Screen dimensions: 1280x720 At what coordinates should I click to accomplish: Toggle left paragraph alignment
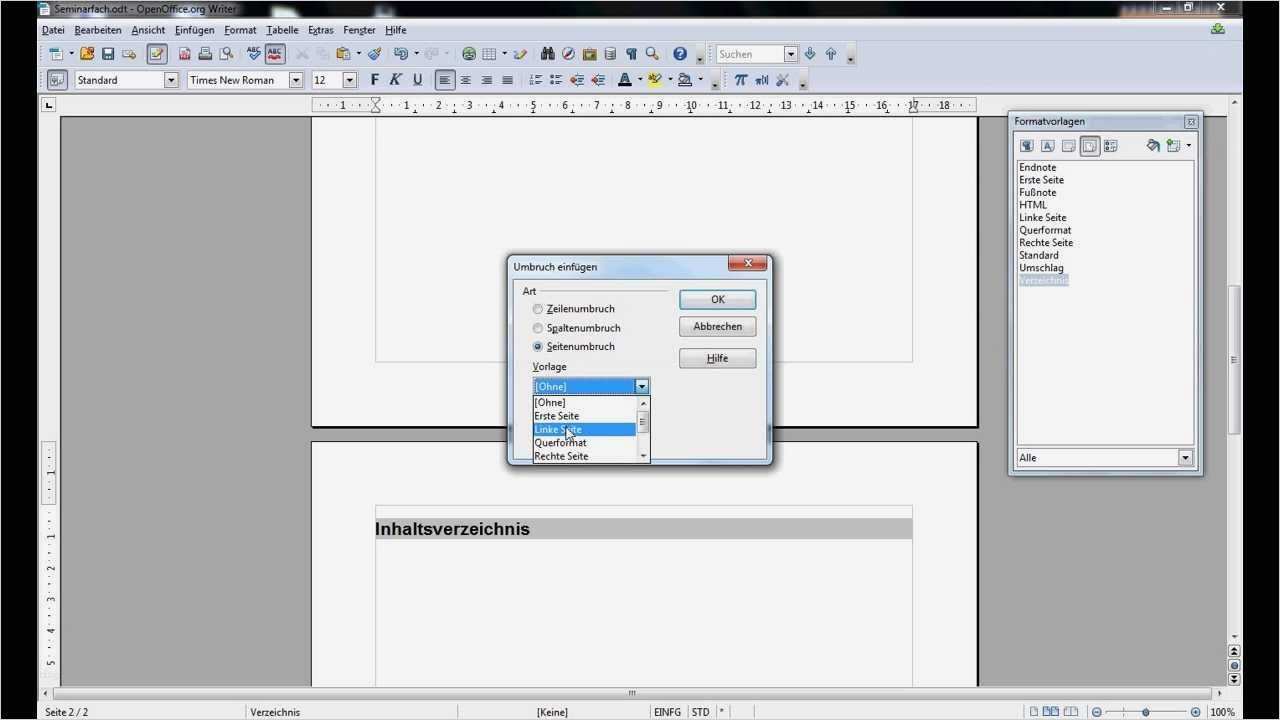click(x=444, y=80)
